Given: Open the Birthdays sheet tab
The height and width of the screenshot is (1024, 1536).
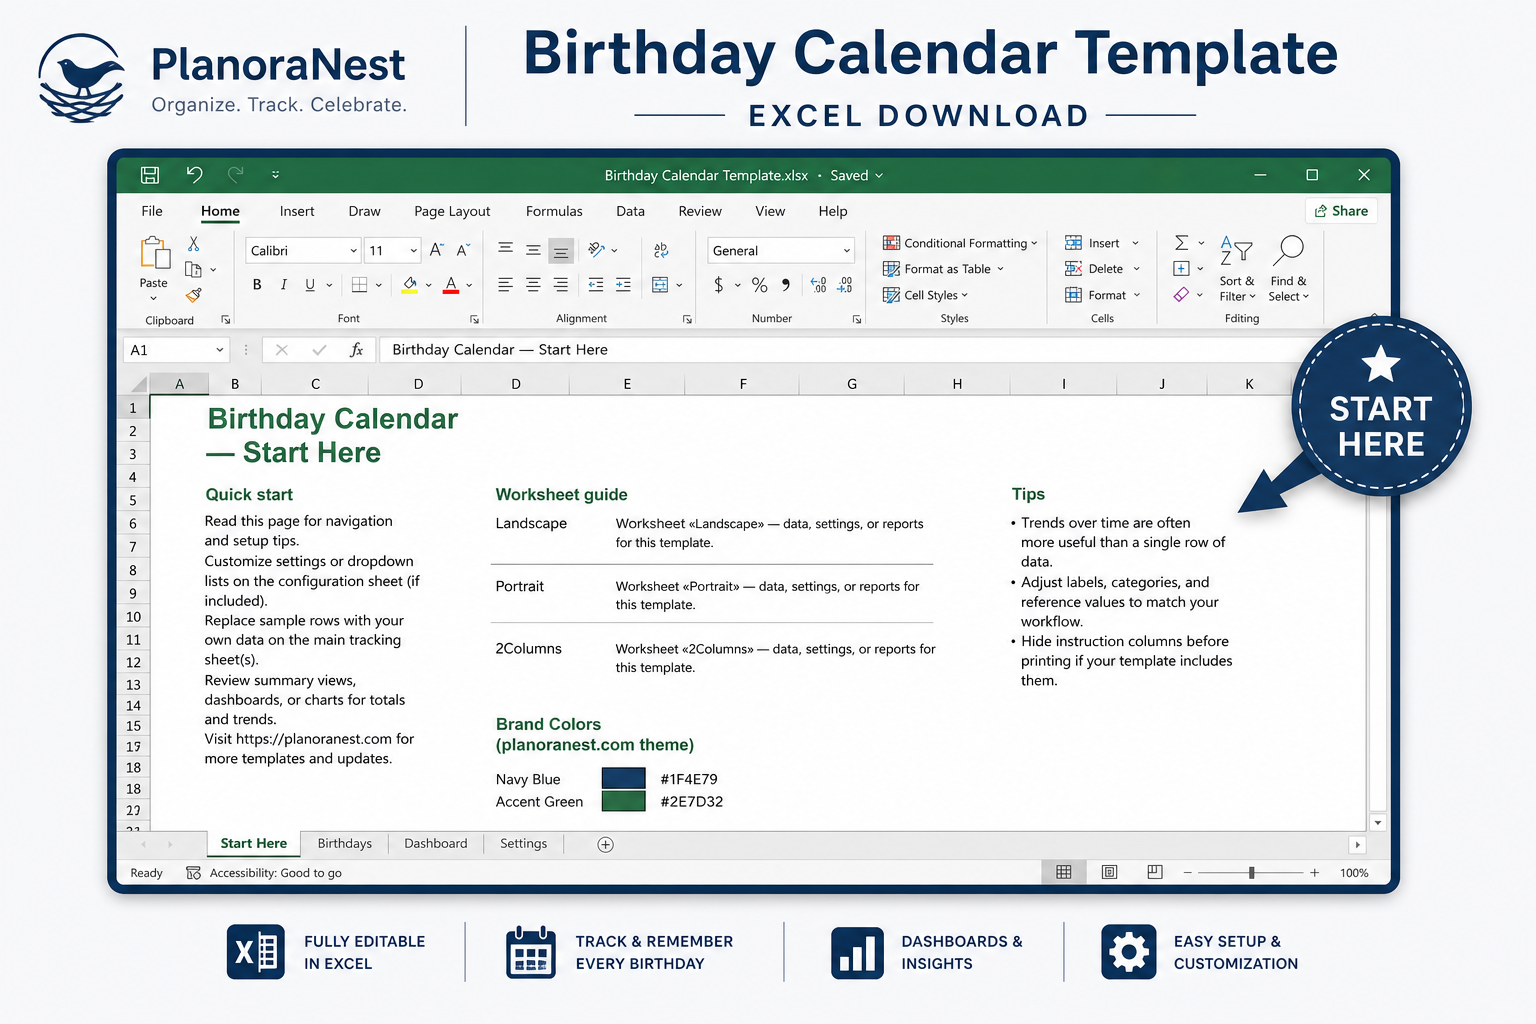Looking at the screenshot, I should [x=345, y=844].
